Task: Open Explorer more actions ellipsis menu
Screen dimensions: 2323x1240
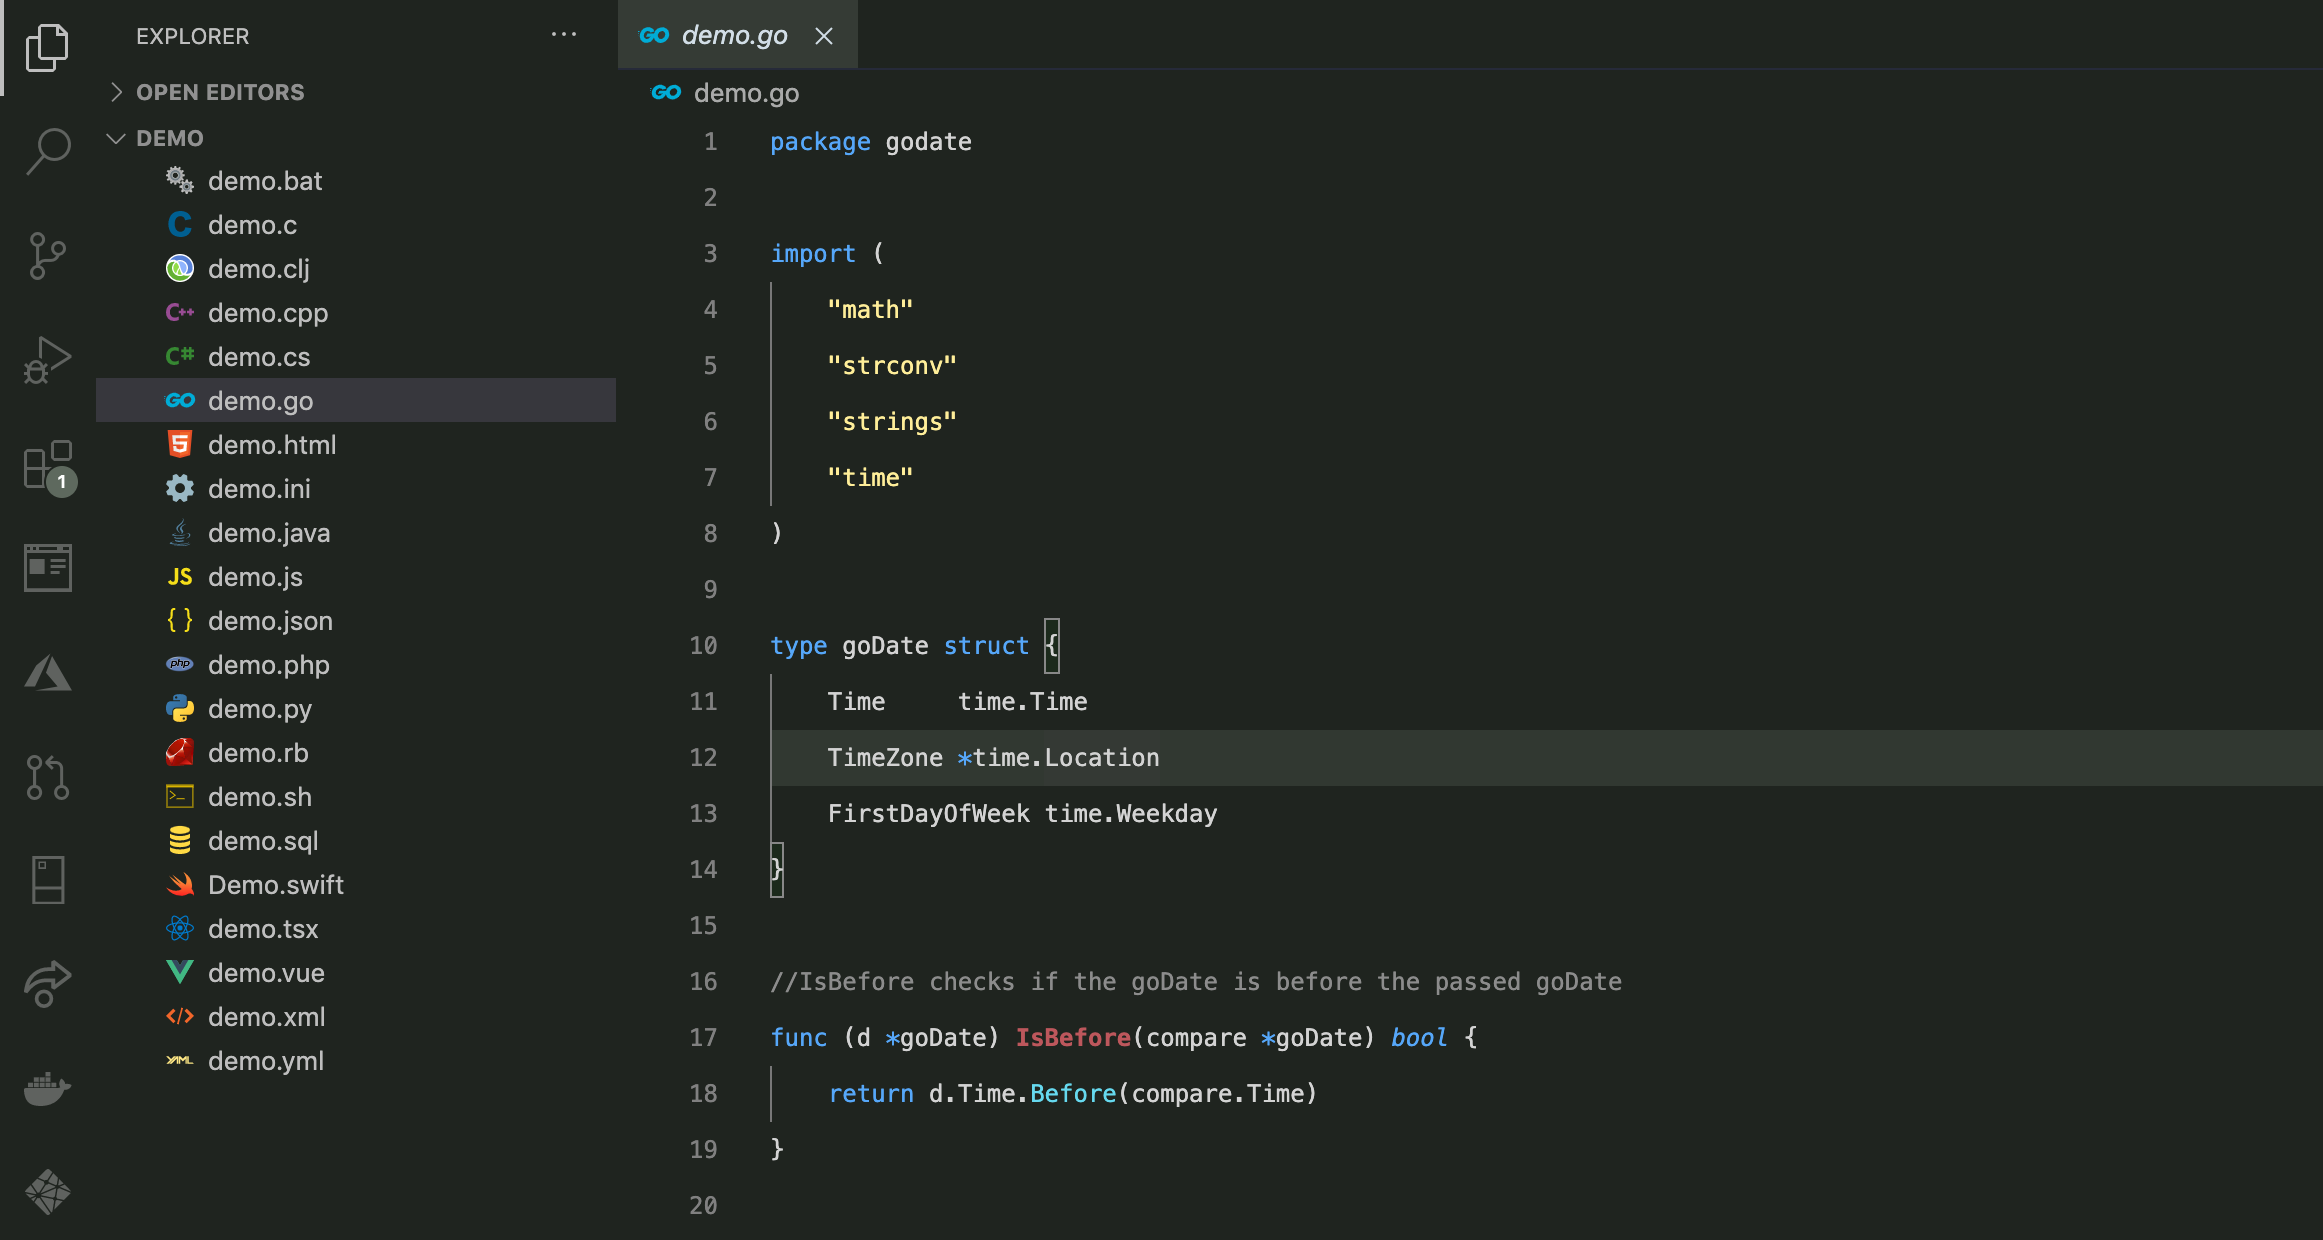Action: [564, 35]
